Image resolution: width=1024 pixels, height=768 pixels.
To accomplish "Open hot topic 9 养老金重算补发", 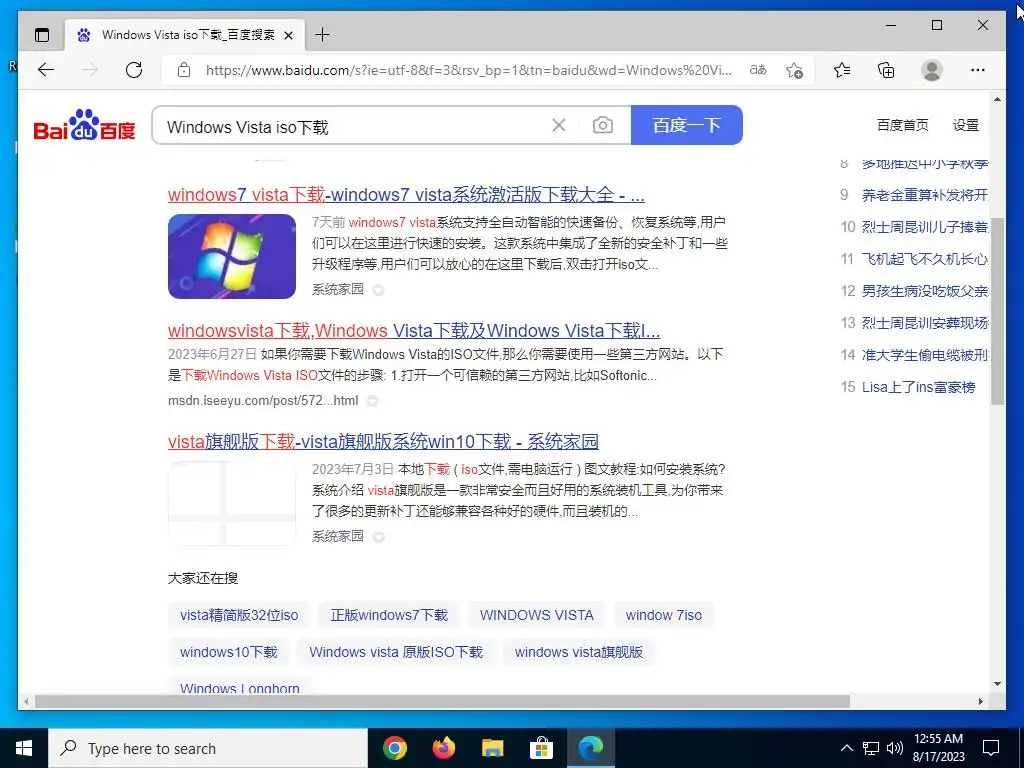I will (924, 195).
